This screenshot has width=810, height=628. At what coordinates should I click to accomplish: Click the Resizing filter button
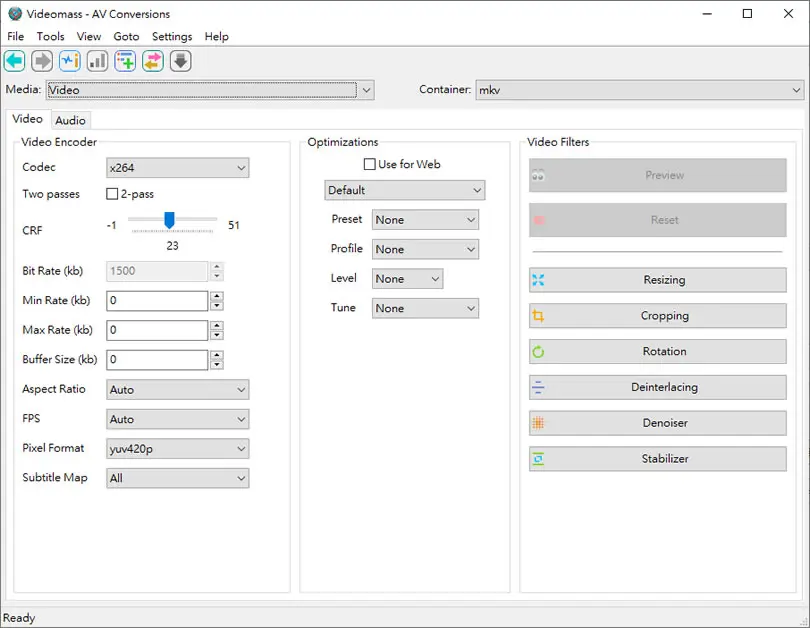658,280
